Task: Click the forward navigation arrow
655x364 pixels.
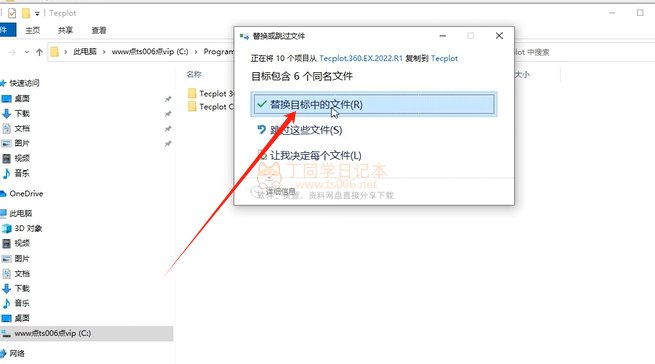Action: (12, 52)
